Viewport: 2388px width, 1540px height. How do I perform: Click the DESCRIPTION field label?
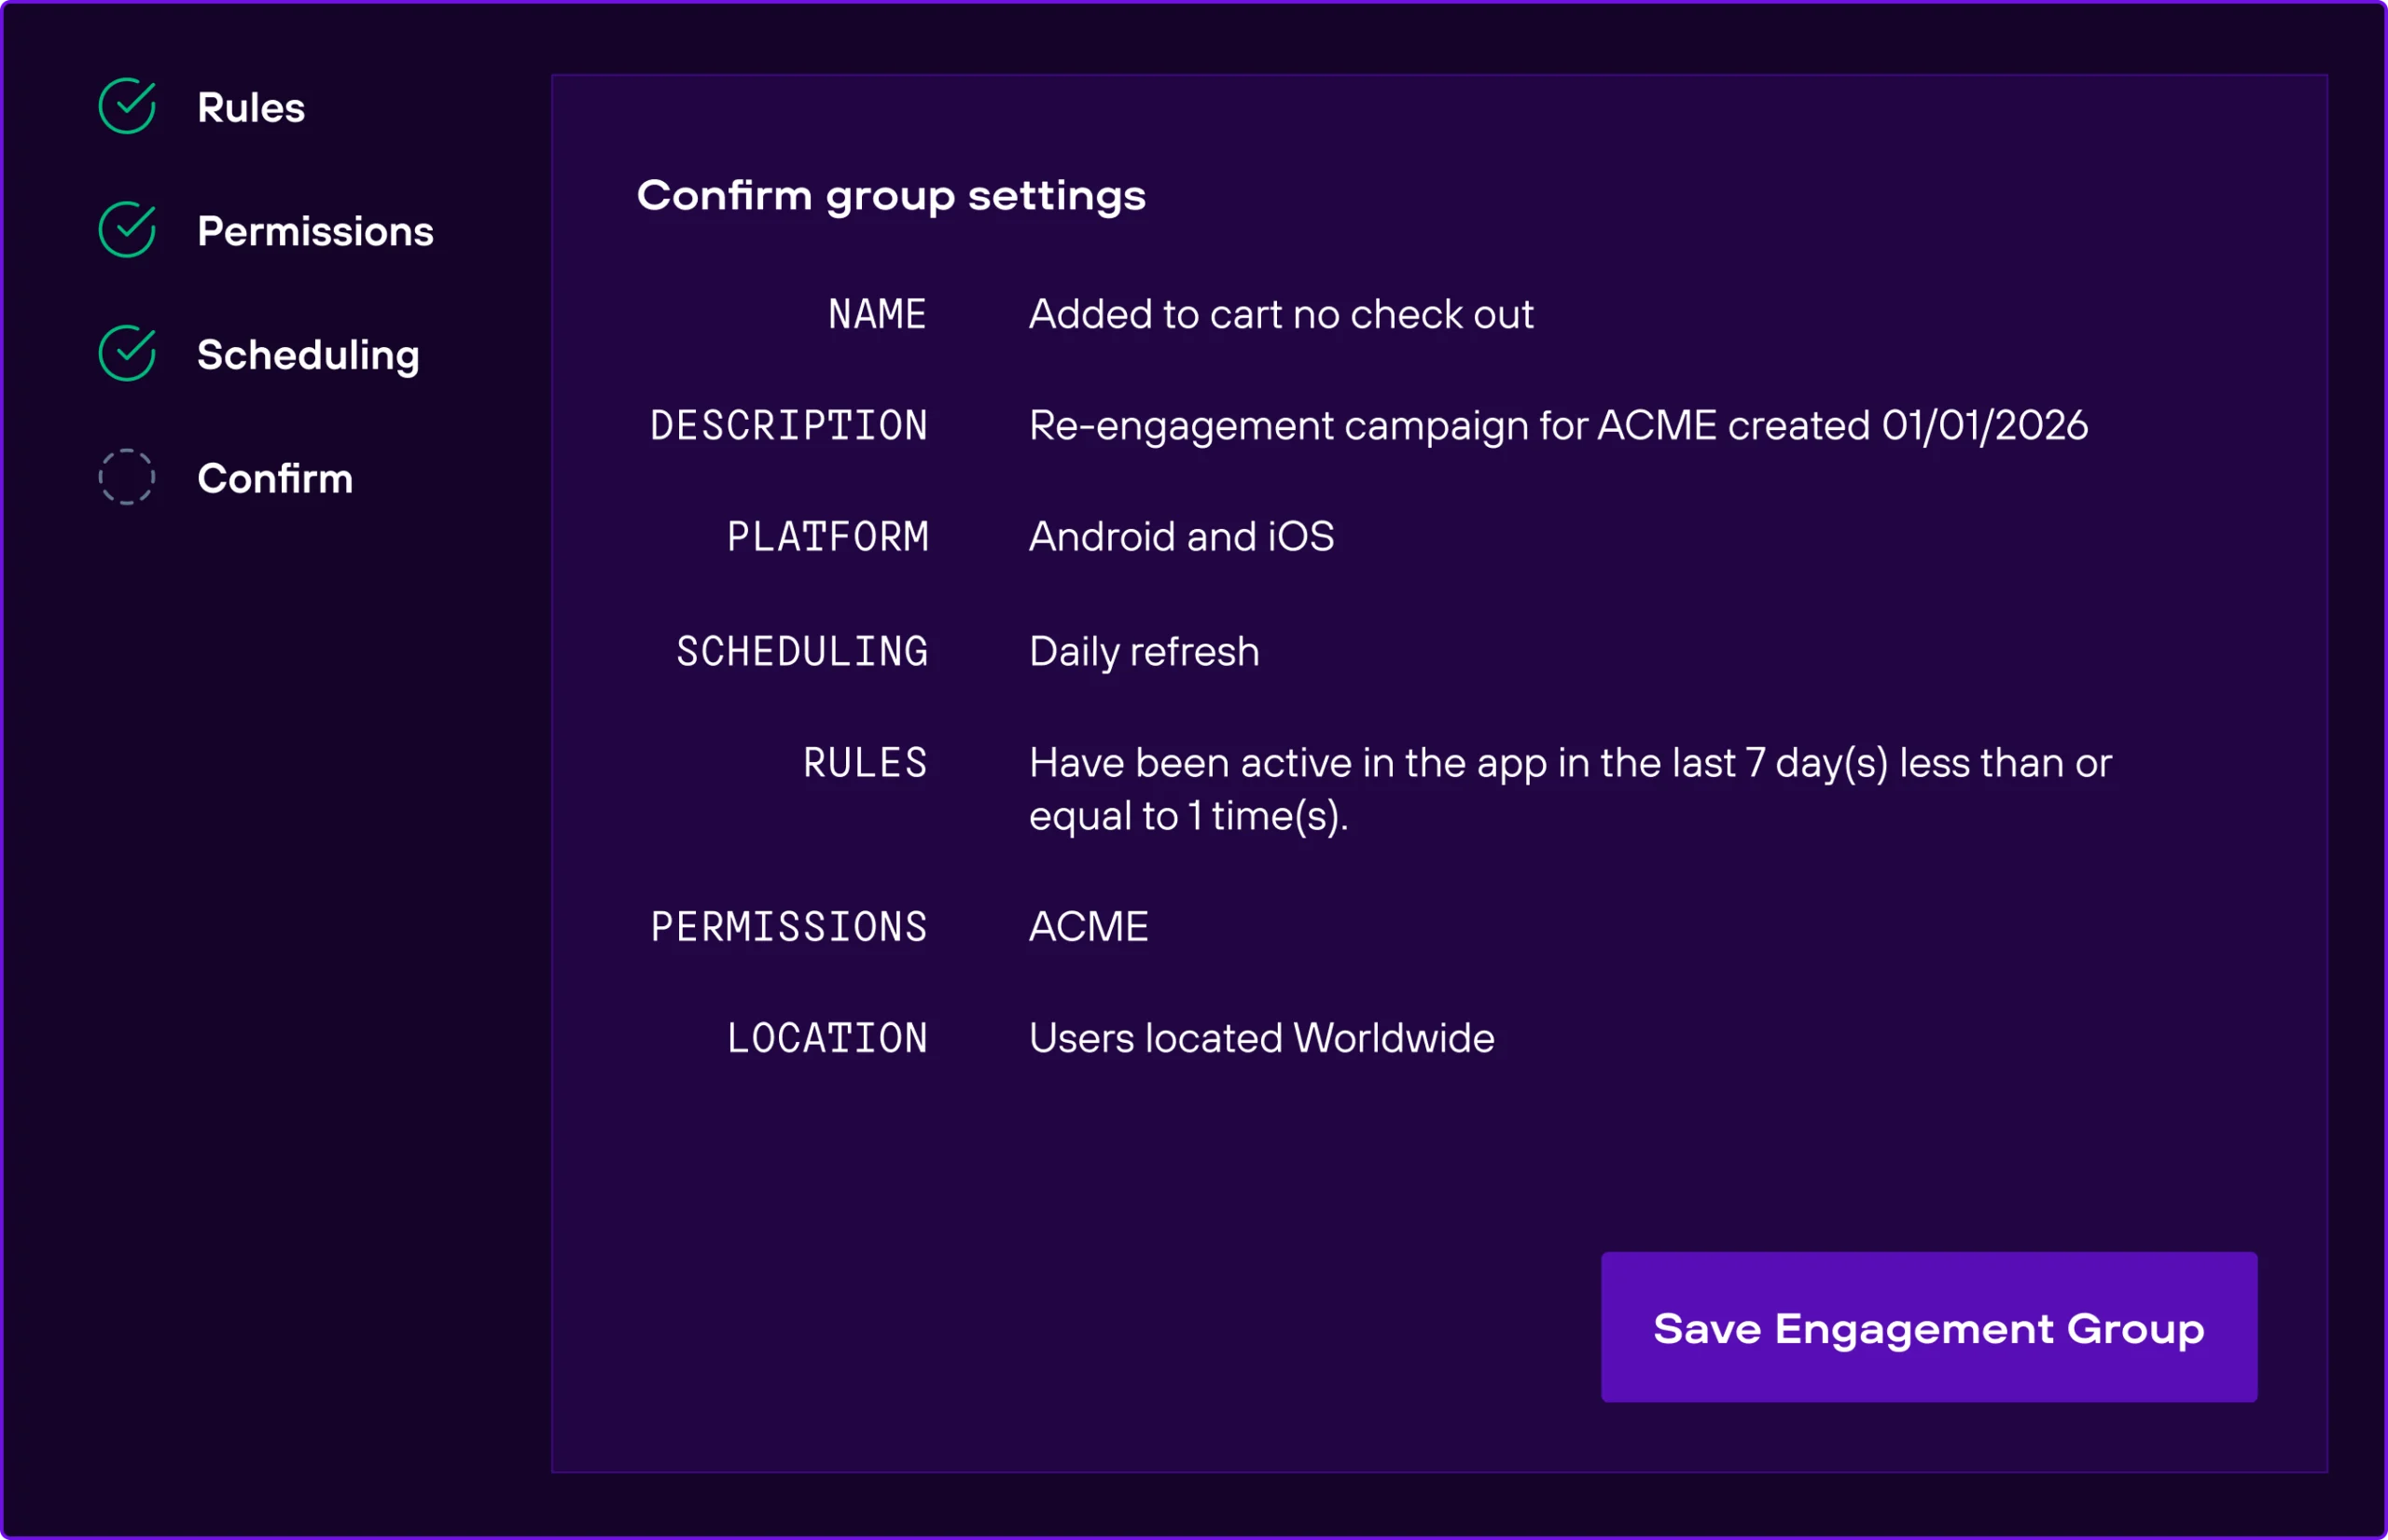pyautogui.click(x=789, y=426)
